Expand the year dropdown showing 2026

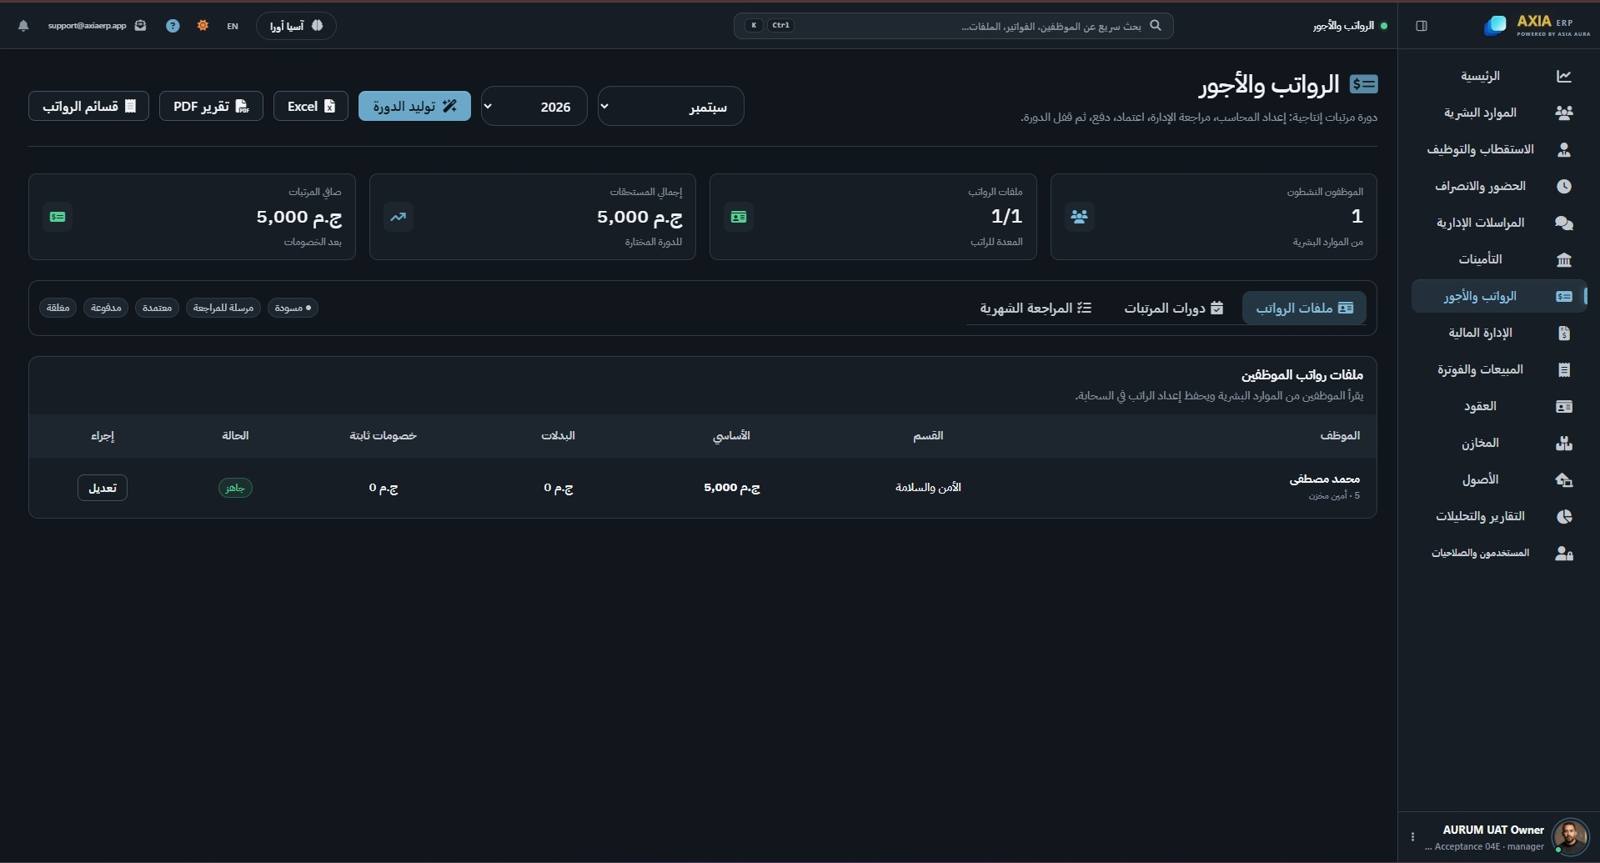pyautogui.click(x=534, y=106)
